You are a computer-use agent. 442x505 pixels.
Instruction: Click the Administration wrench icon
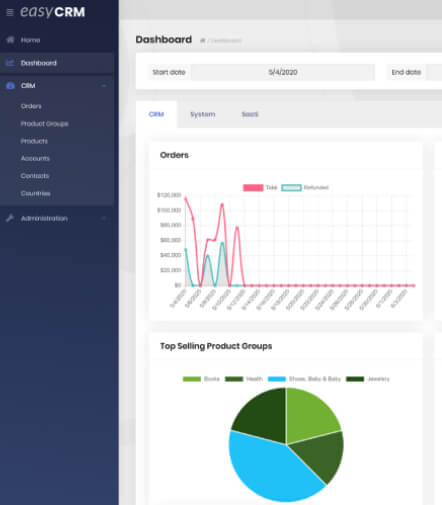(x=10, y=218)
